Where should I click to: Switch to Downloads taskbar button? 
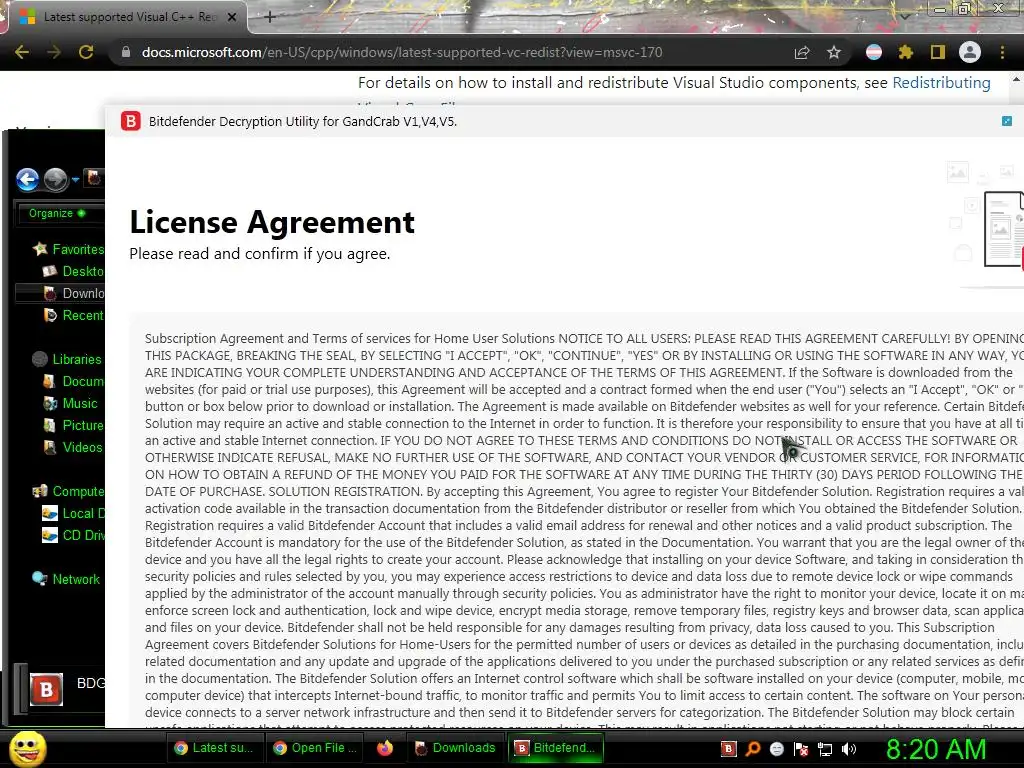(x=455, y=748)
